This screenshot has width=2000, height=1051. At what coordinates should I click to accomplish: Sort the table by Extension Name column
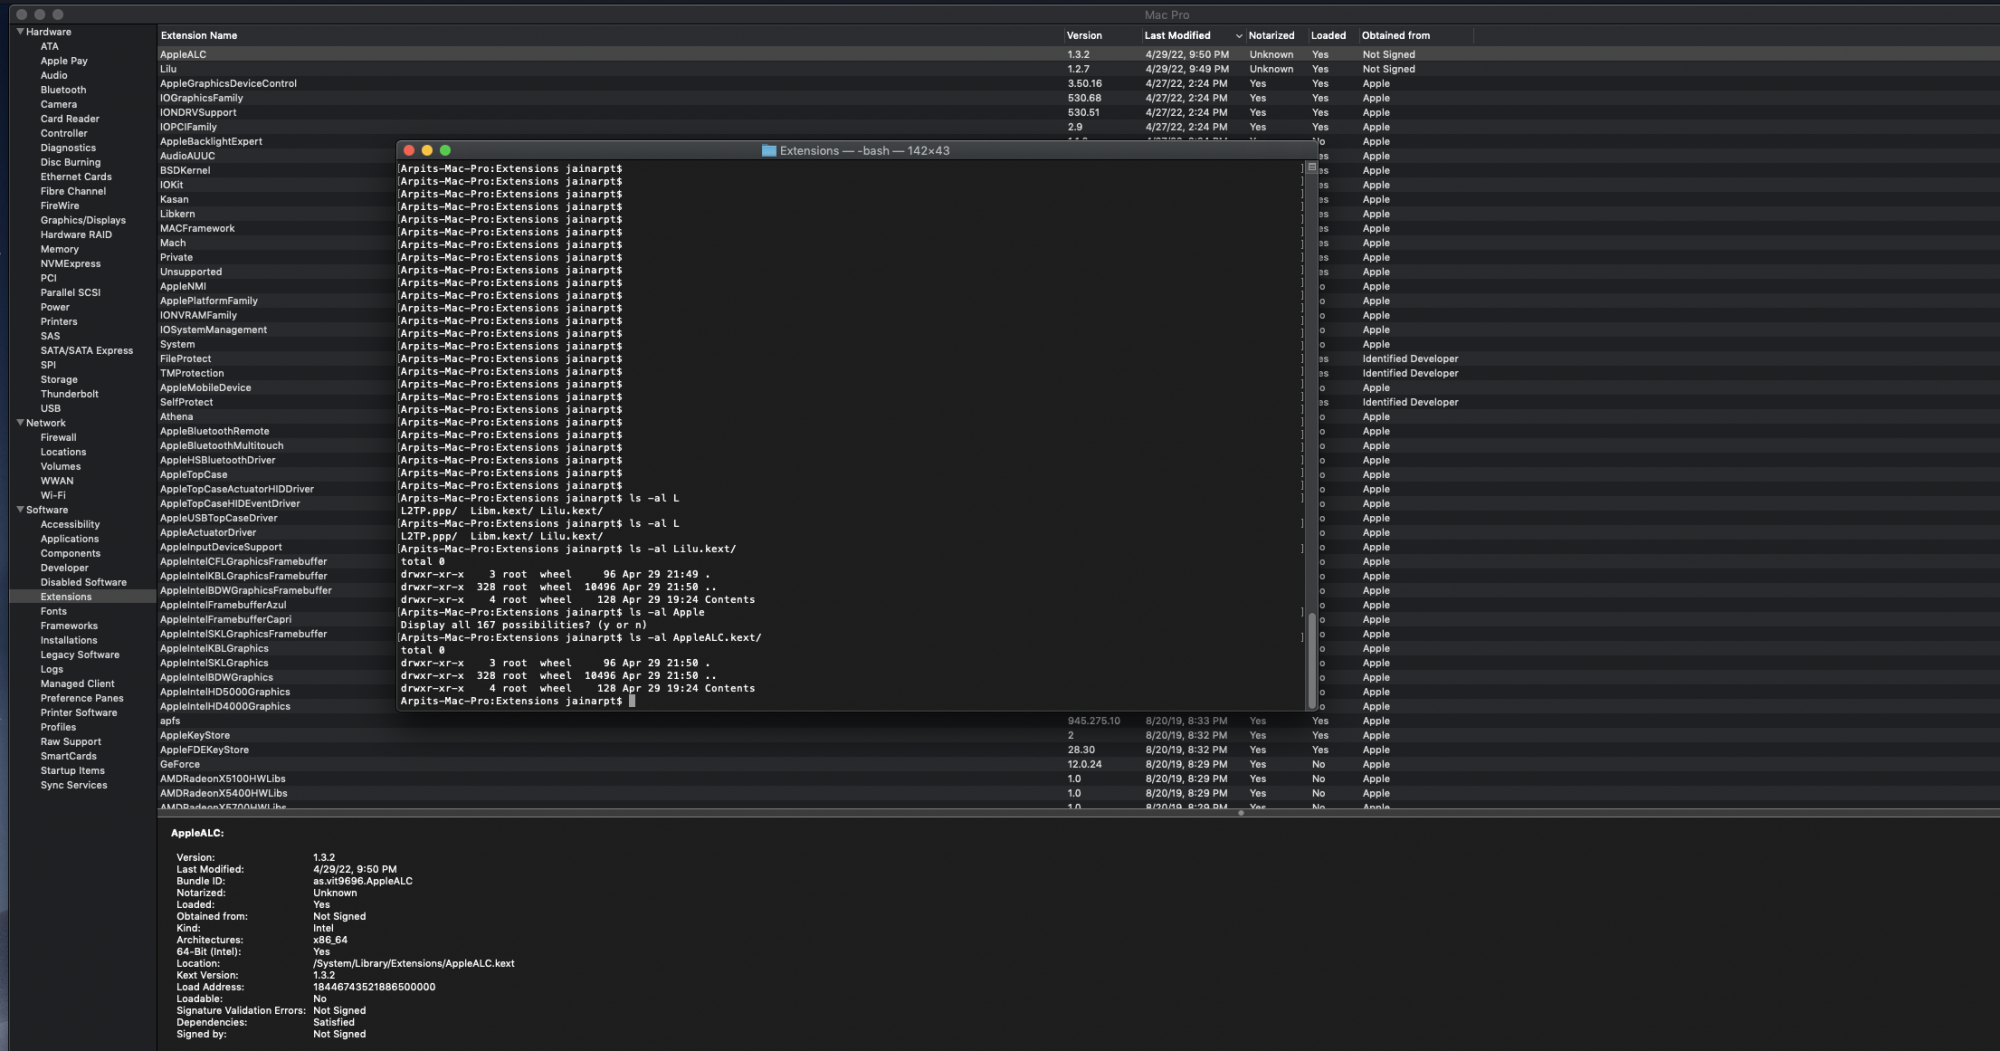(x=199, y=36)
